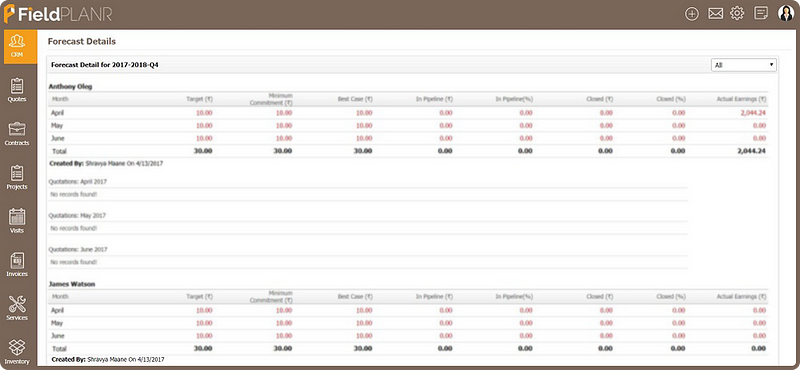Open the notes icon in header
This screenshot has width=800, height=370.
click(x=761, y=13)
